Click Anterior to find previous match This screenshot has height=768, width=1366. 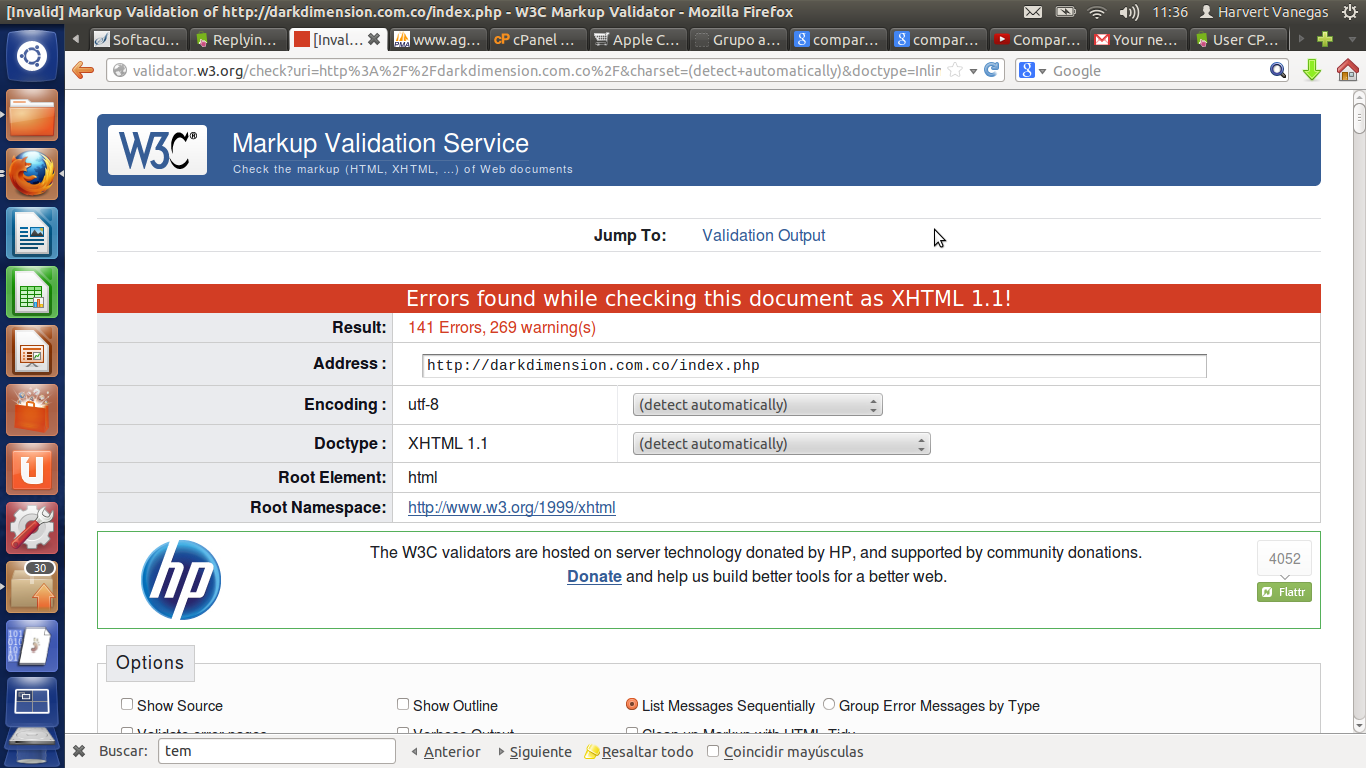[445, 752]
